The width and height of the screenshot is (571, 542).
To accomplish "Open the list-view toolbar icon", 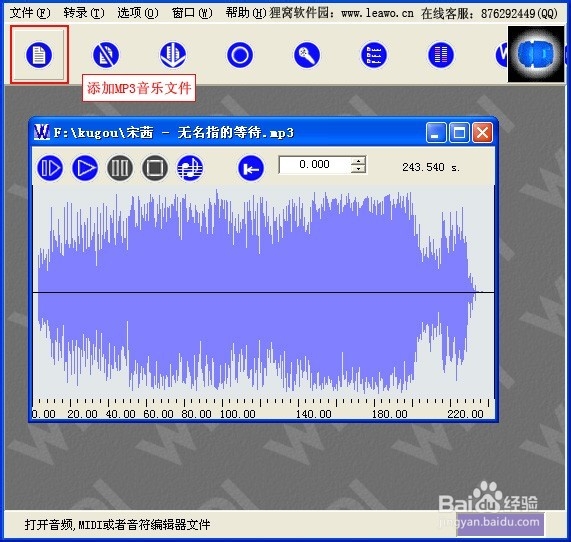I will [x=374, y=55].
